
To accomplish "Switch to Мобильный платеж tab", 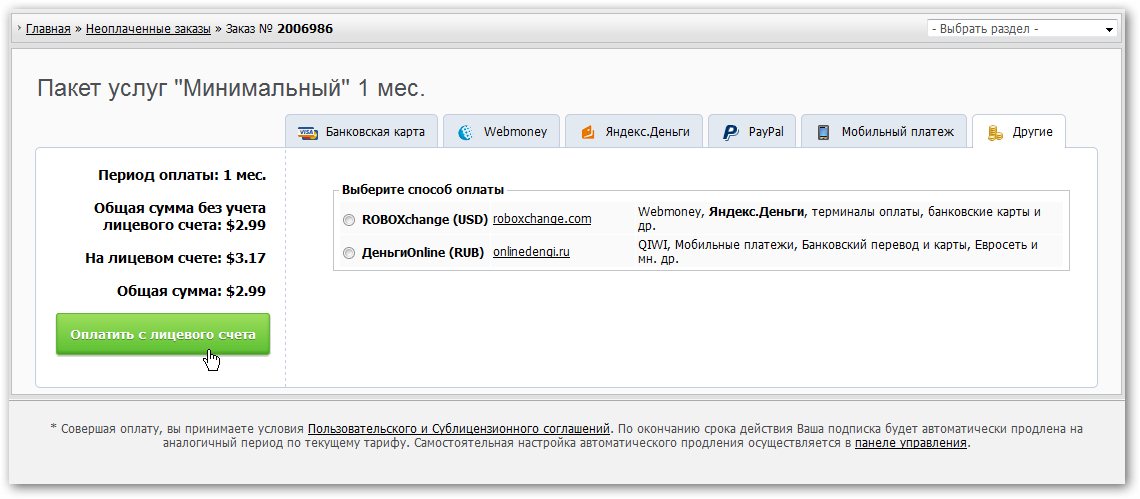I will click(884, 132).
